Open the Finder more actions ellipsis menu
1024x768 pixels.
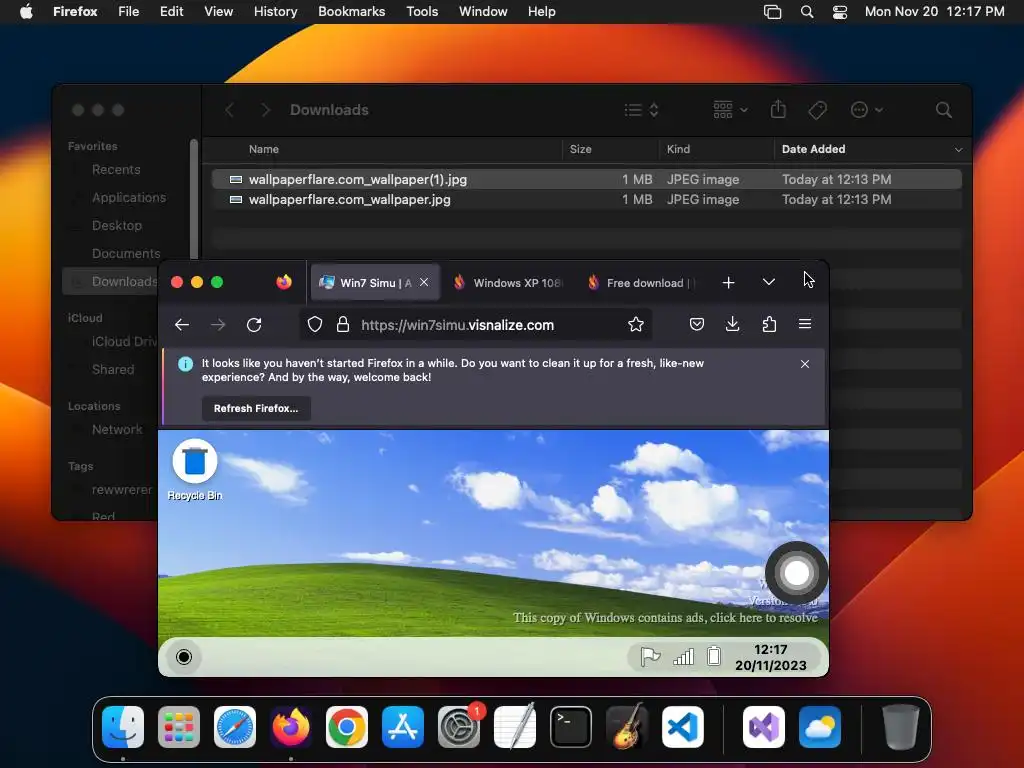(x=866, y=110)
